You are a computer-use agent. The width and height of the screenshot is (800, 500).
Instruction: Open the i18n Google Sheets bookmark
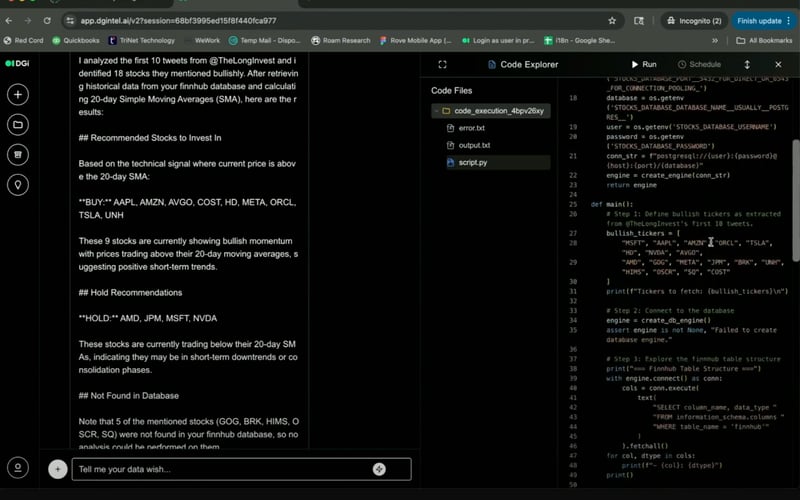coord(580,40)
